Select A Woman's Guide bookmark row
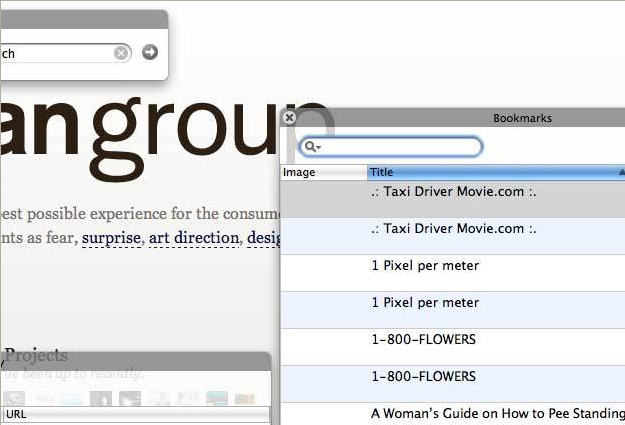 click(453, 414)
